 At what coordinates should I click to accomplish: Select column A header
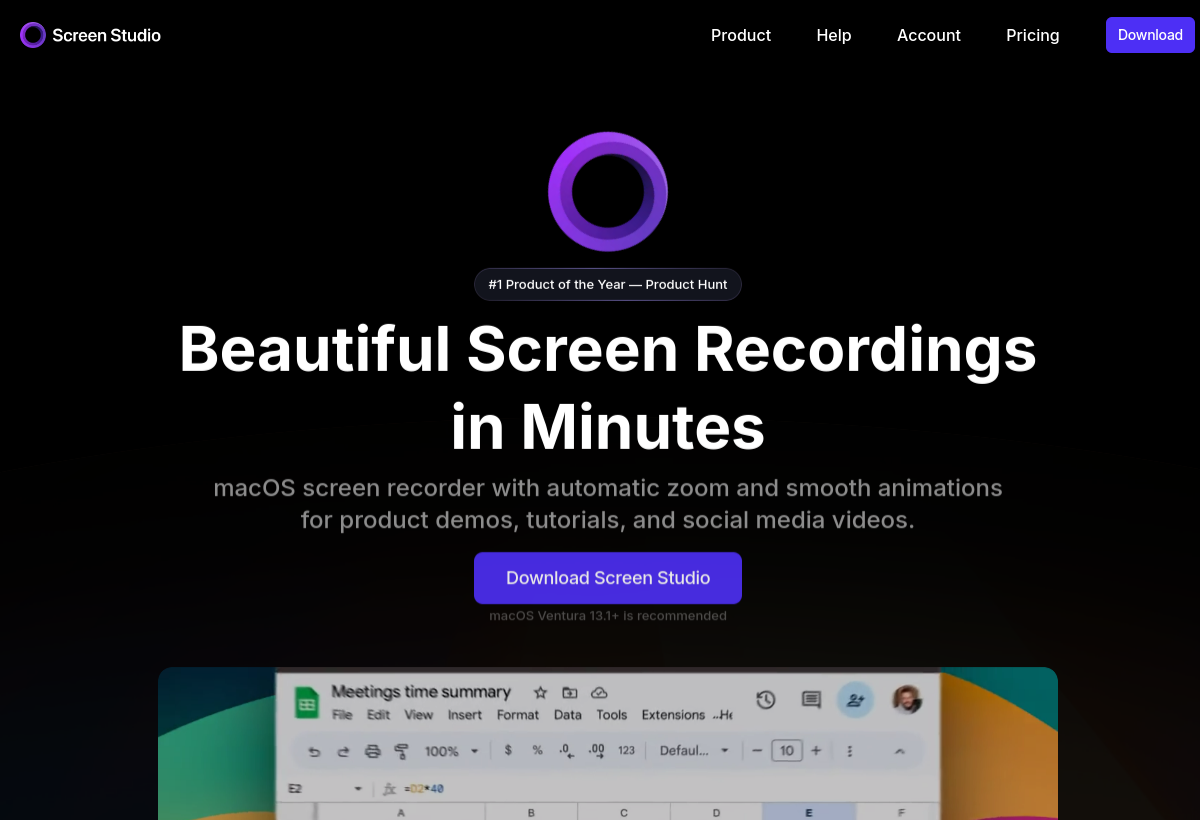[x=401, y=813]
